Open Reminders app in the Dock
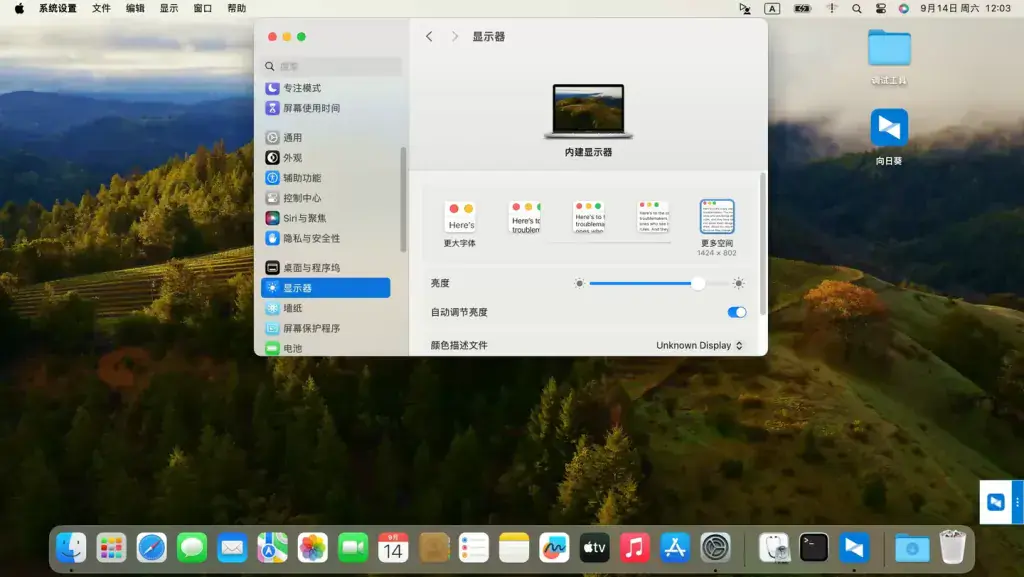Image resolution: width=1024 pixels, height=577 pixels. [474, 548]
